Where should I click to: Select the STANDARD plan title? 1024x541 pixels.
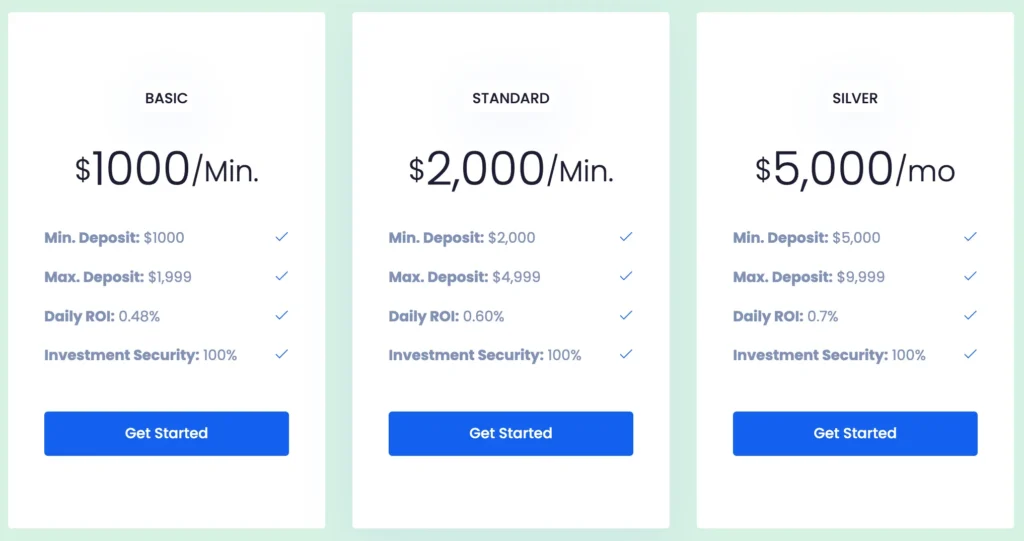510,98
